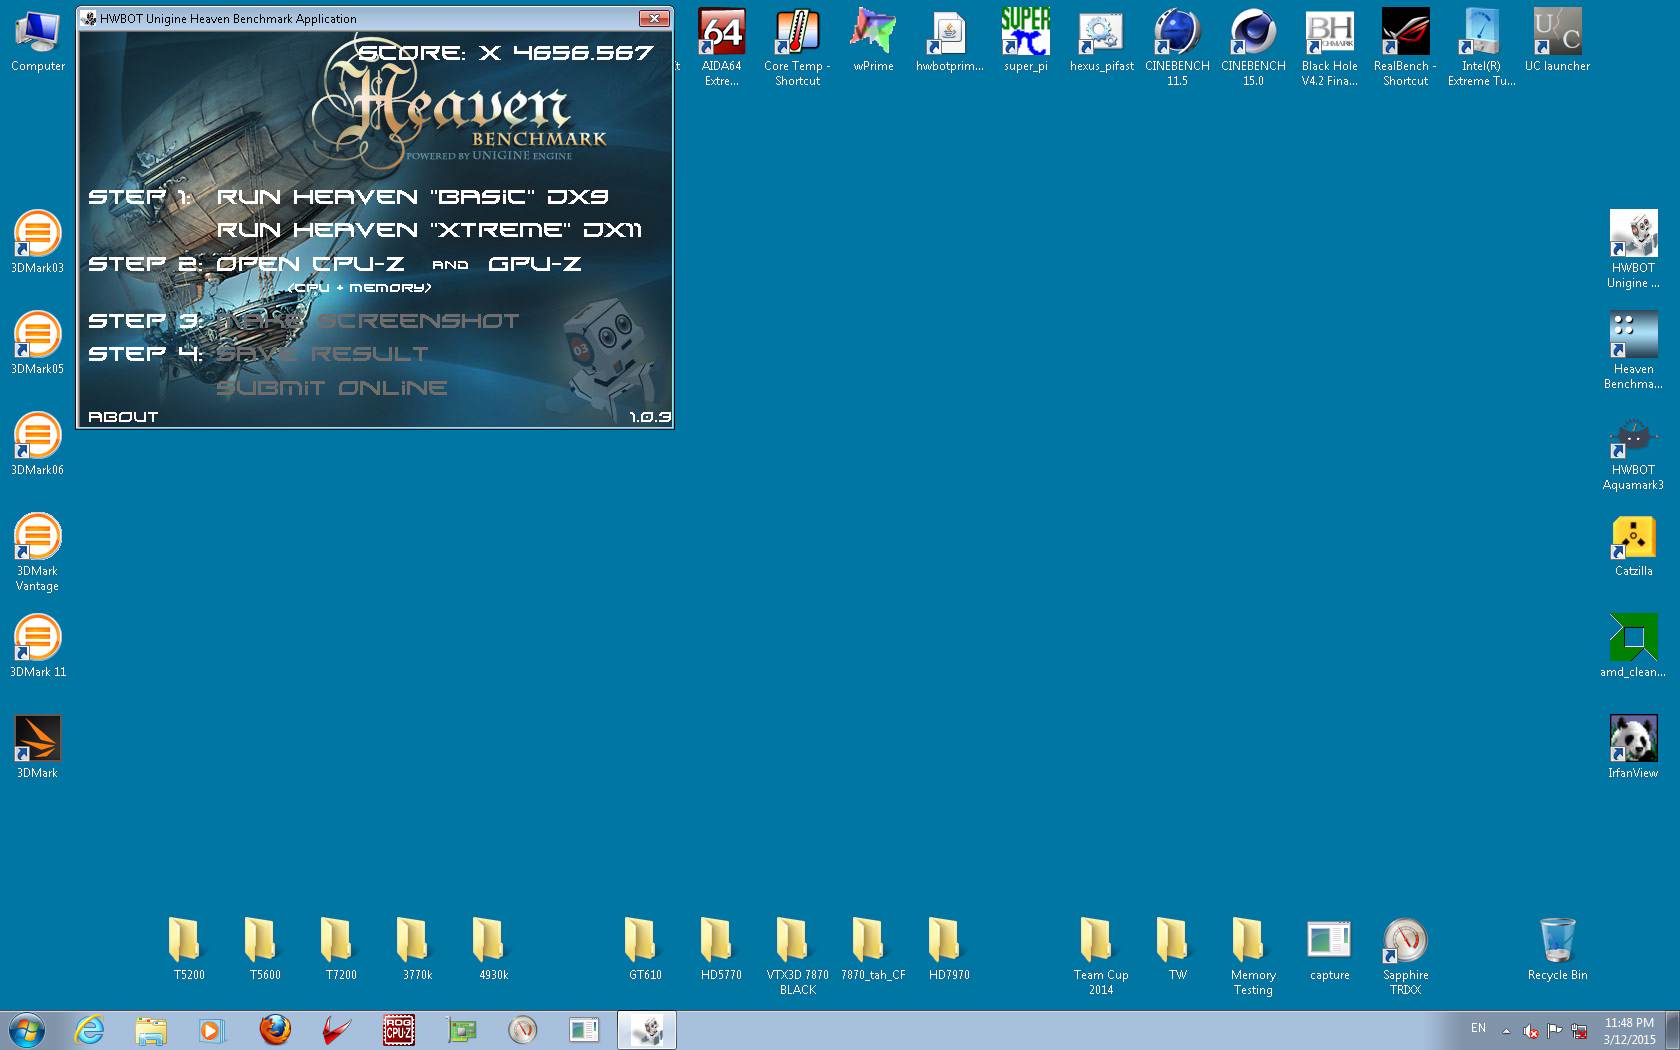This screenshot has height=1050, width=1680.
Task: Launch Firefox from the taskbar
Action: pos(275,1030)
